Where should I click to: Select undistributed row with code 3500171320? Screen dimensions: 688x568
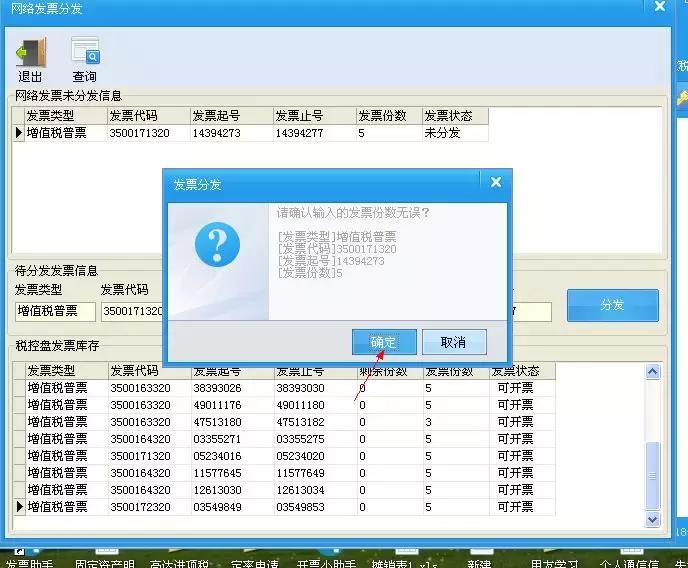click(x=250, y=133)
